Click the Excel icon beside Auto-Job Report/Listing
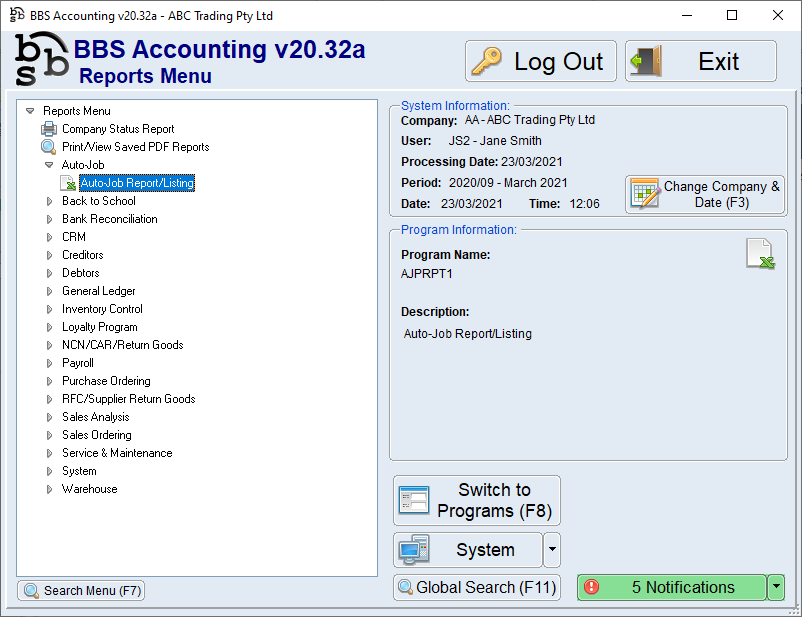 point(67,183)
